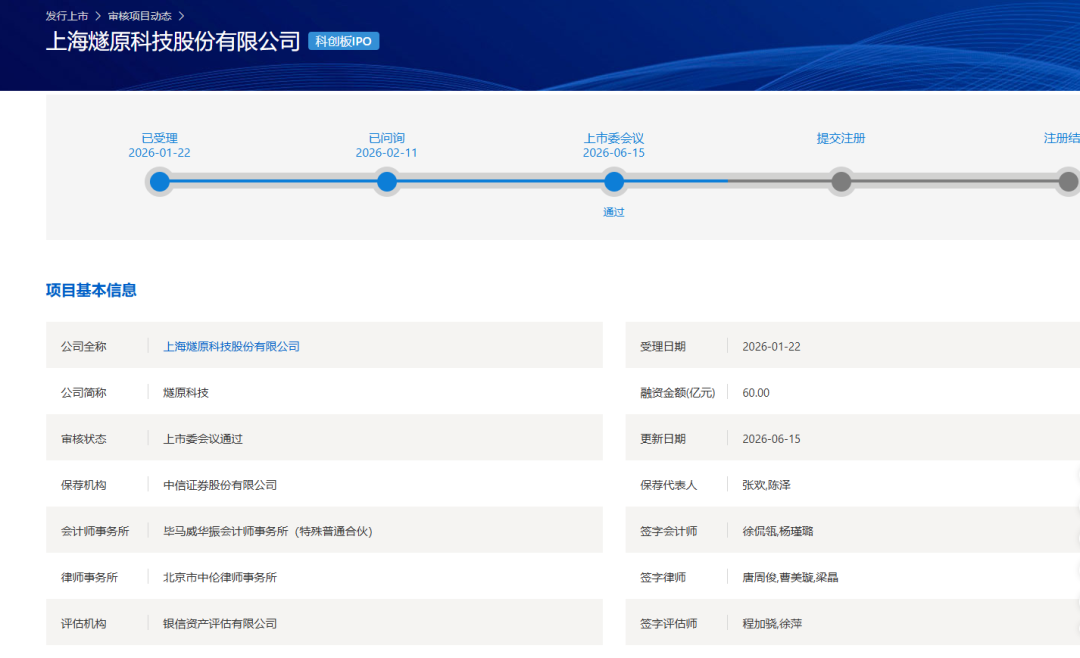1080x658 pixels.
Task: Select the 项目基本信息 section heading
Action: pyautogui.click(x=91, y=290)
